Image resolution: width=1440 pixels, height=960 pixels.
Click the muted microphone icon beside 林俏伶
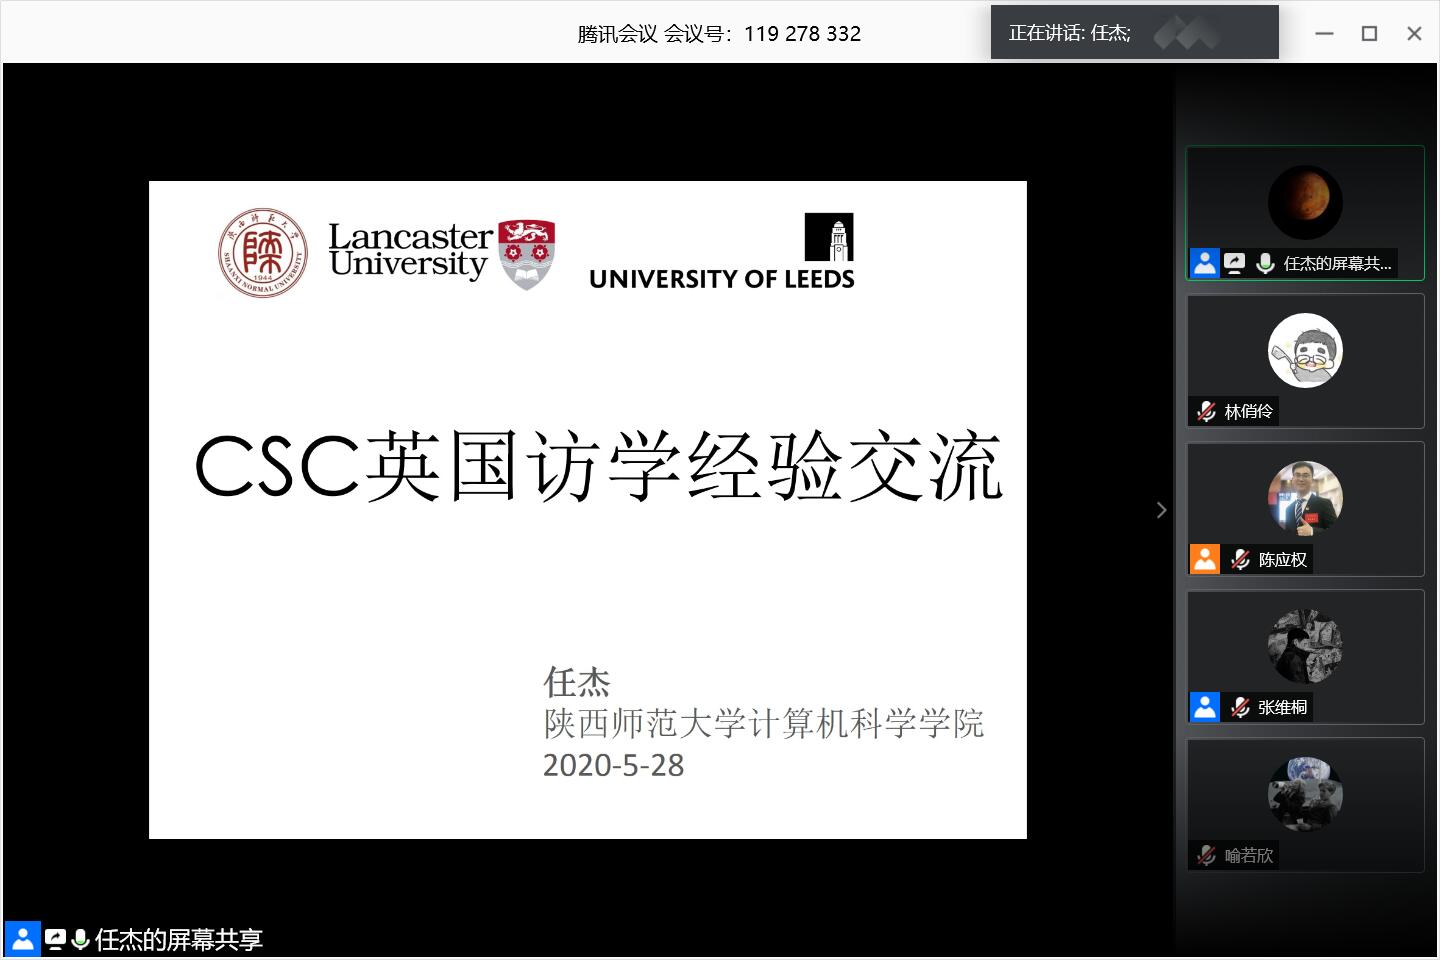pyautogui.click(x=1207, y=411)
